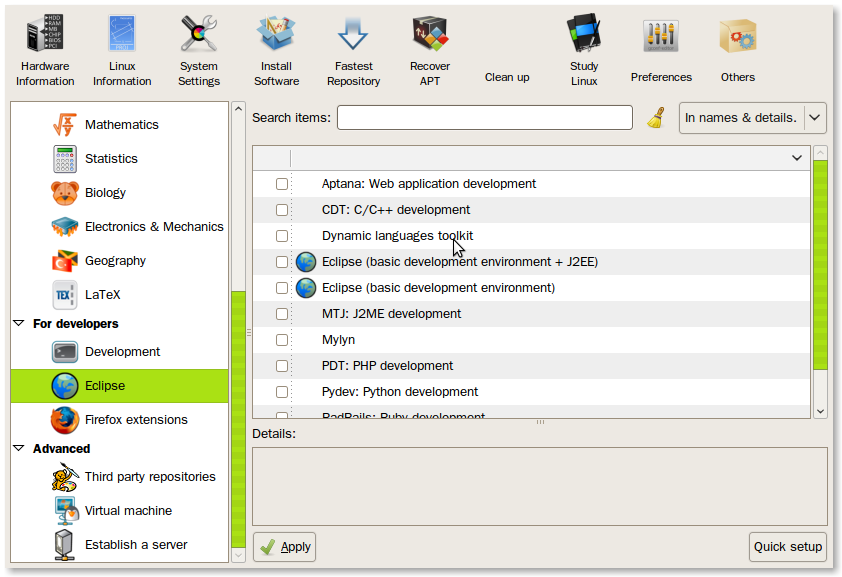Image resolution: width=842 pixels, height=577 pixels.
Task: Select the Development category label
Action: click(122, 352)
